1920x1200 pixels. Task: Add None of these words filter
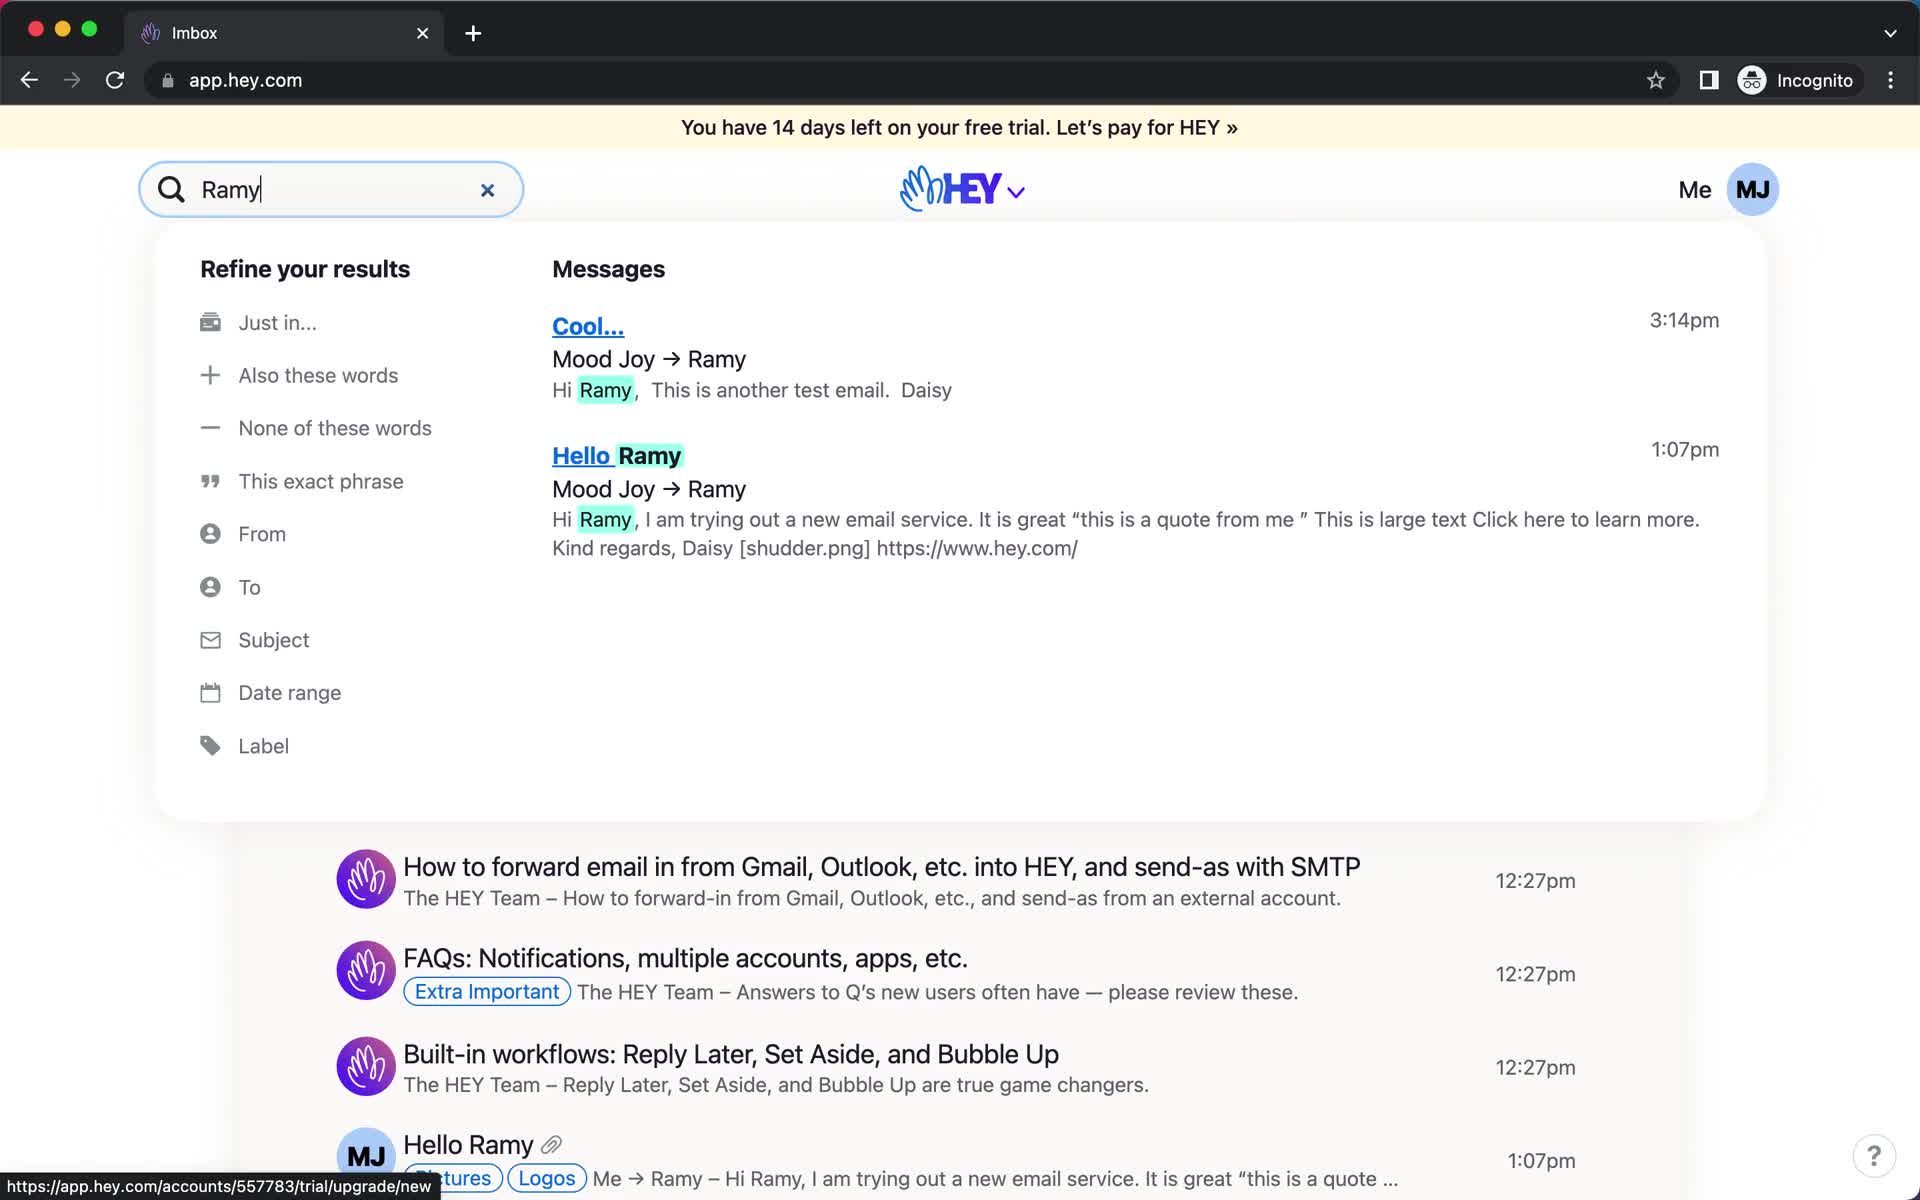pyautogui.click(x=335, y=428)
